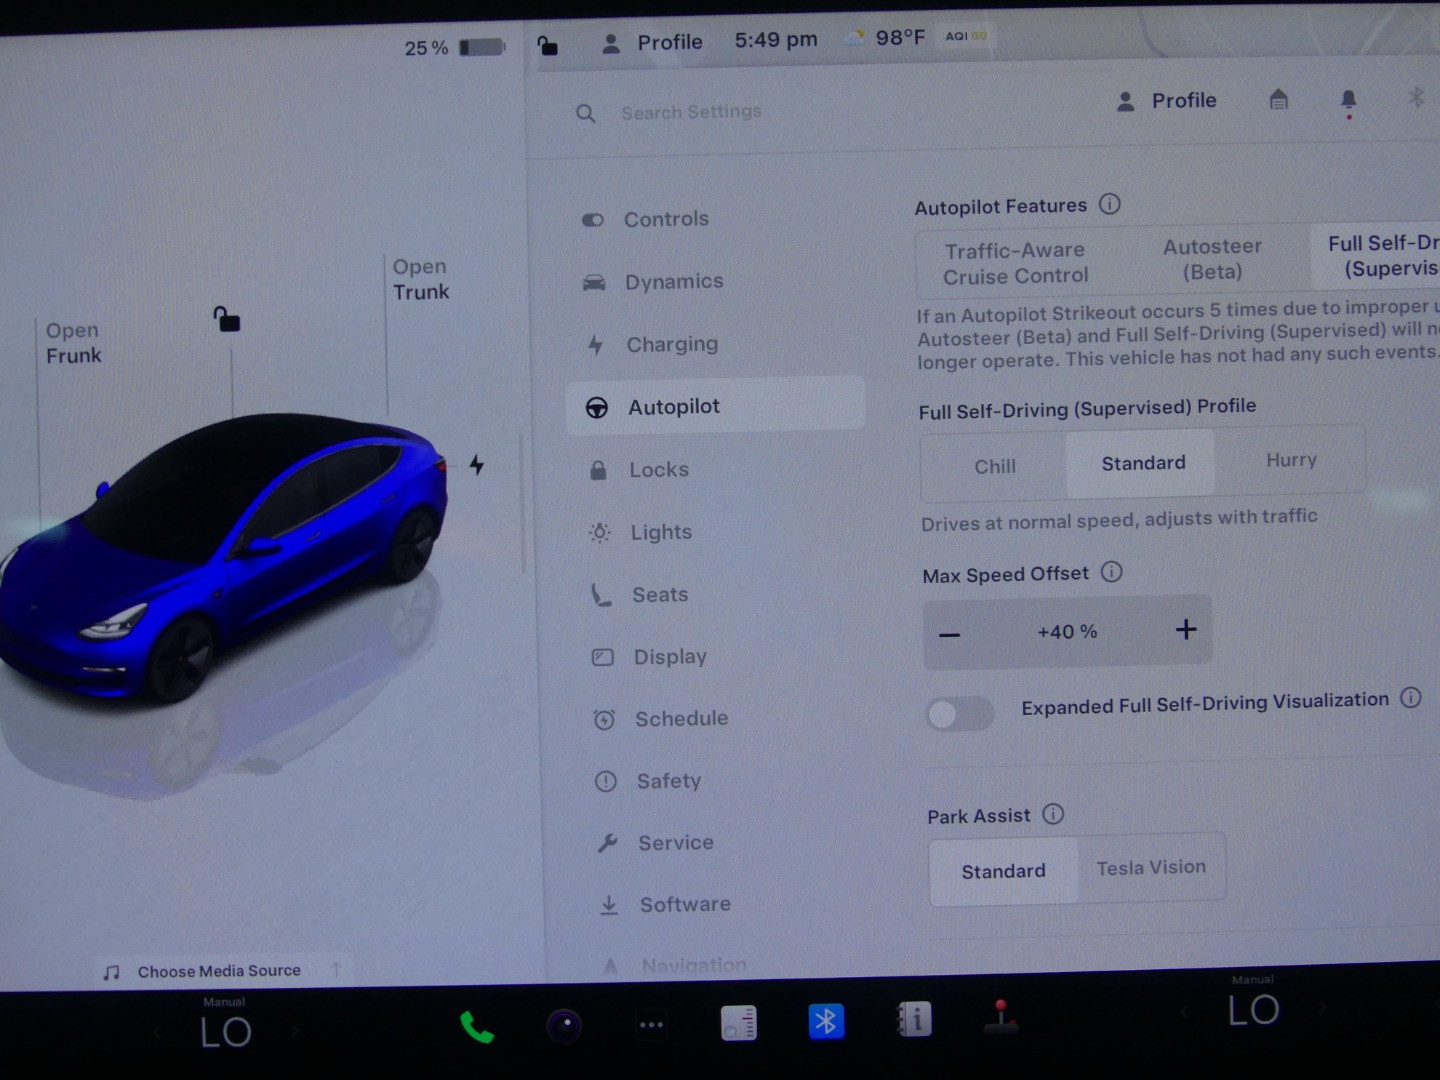Open the Bluetooth app in bottom dock

click(826, 1022)
